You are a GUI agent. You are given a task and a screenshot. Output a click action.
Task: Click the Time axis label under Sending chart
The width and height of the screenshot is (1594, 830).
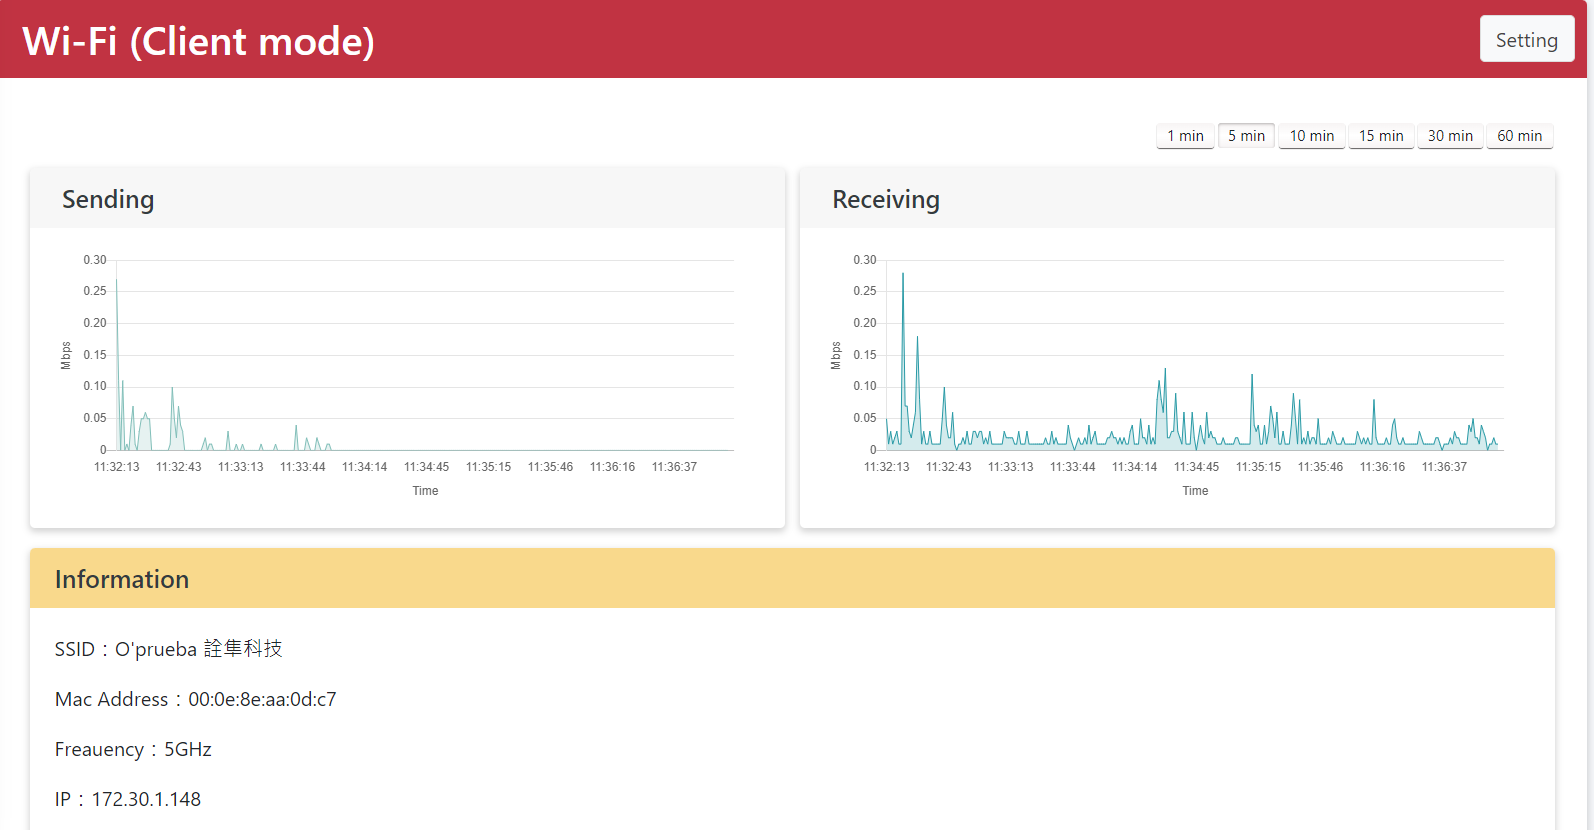425,491
